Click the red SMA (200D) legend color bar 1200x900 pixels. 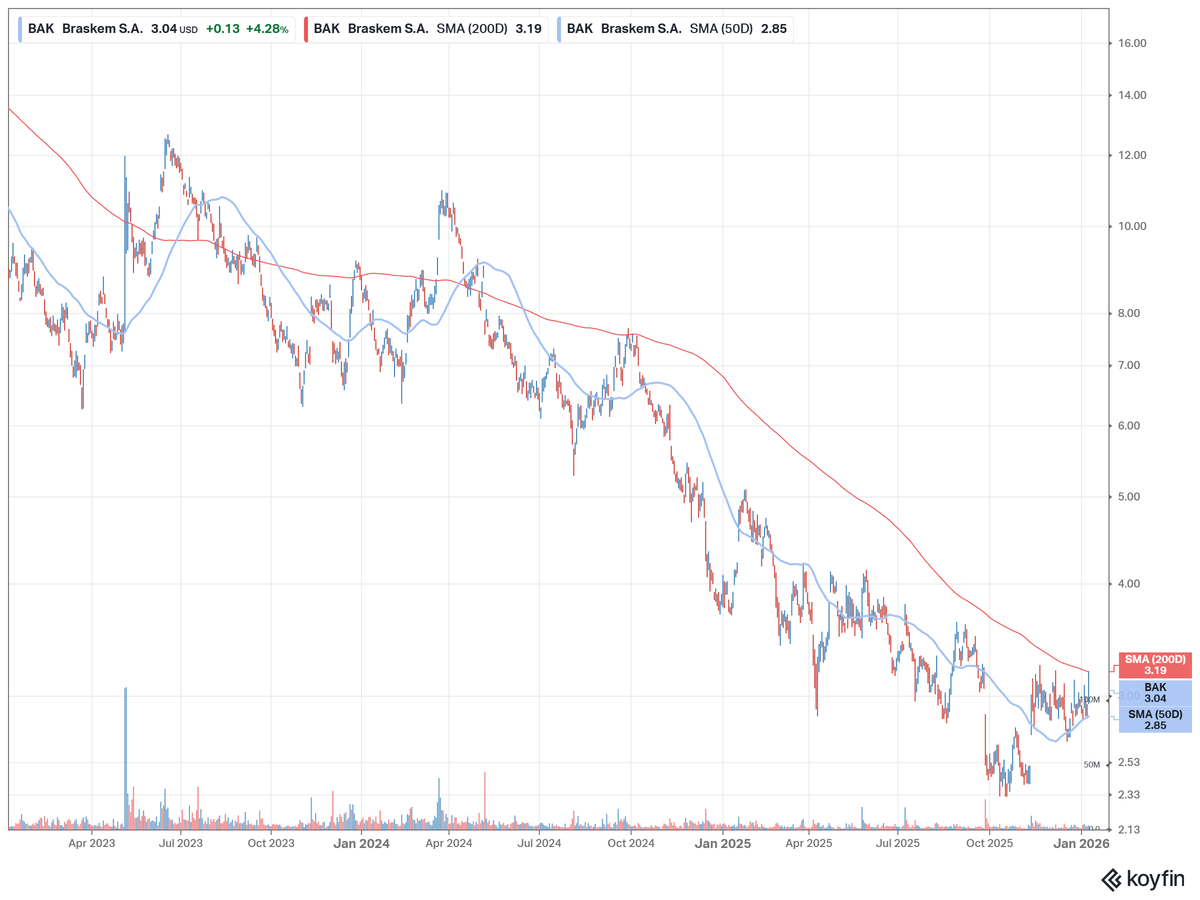pos(304,29)
